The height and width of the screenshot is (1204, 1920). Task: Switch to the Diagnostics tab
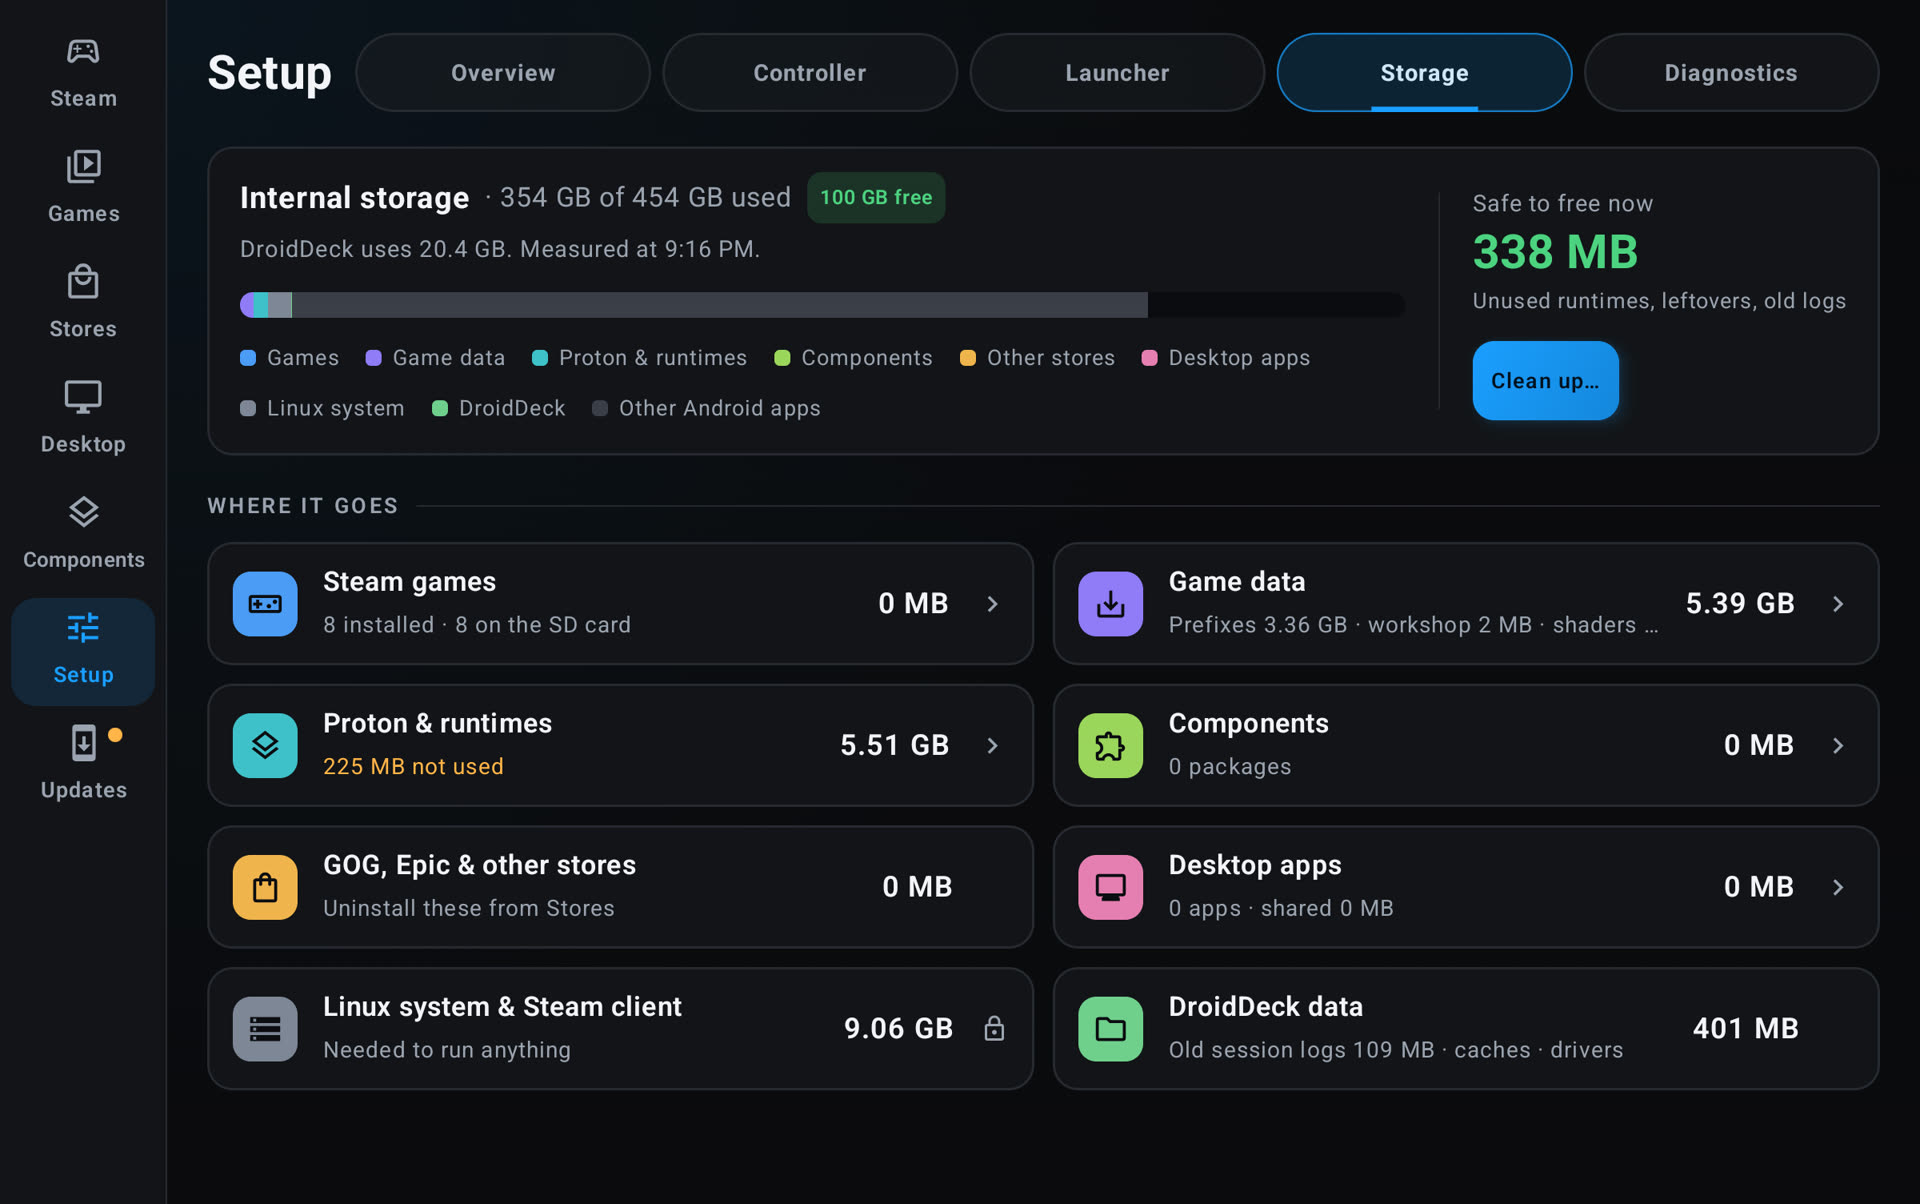pos(1731,73)
